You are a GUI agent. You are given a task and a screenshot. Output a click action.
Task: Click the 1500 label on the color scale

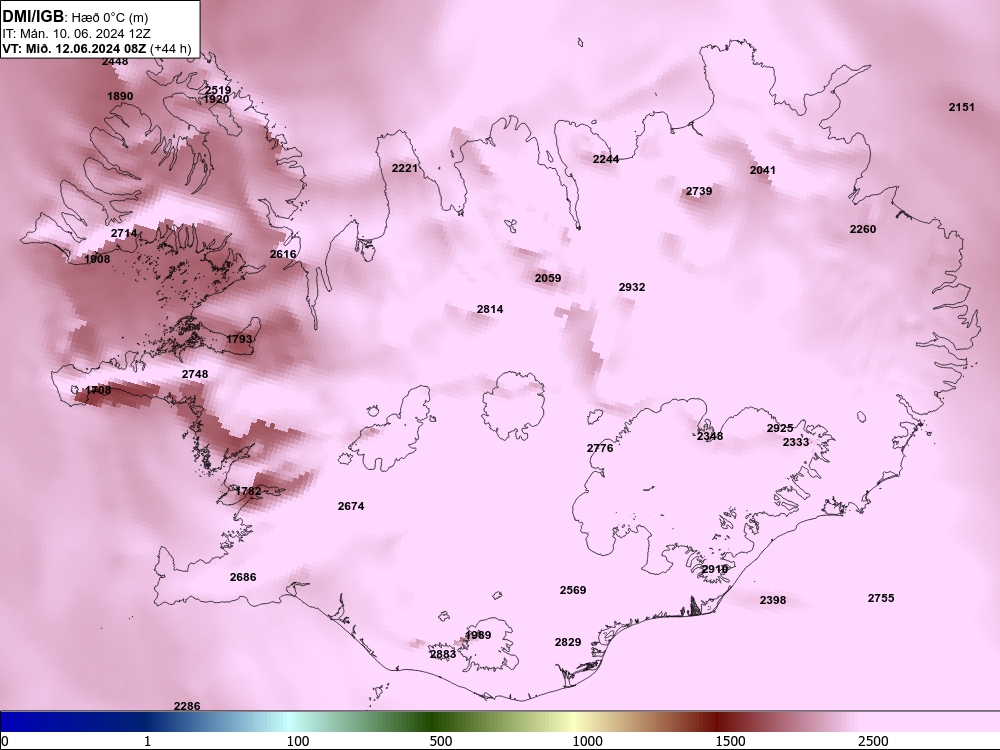730,741
